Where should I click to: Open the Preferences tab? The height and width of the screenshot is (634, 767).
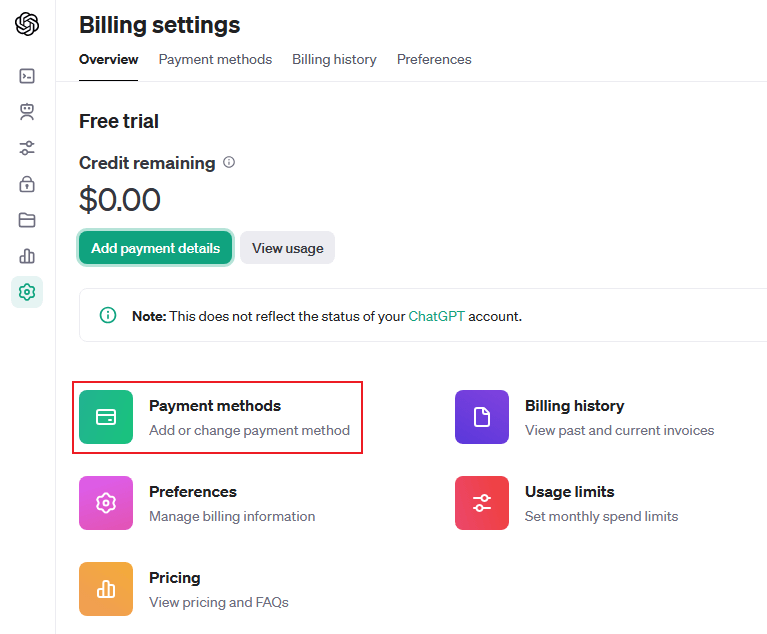coord(434,59)
